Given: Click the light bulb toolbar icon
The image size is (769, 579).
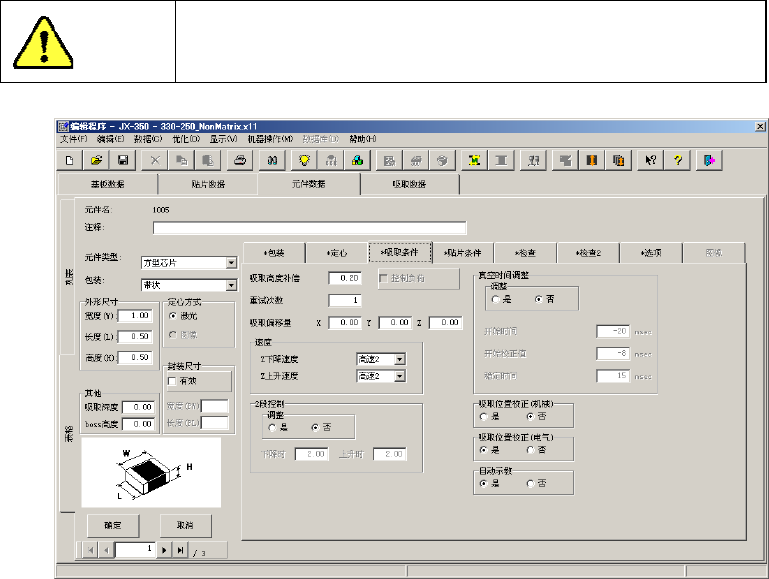Looking at the screenshot, I should click(x=304, y=160).
